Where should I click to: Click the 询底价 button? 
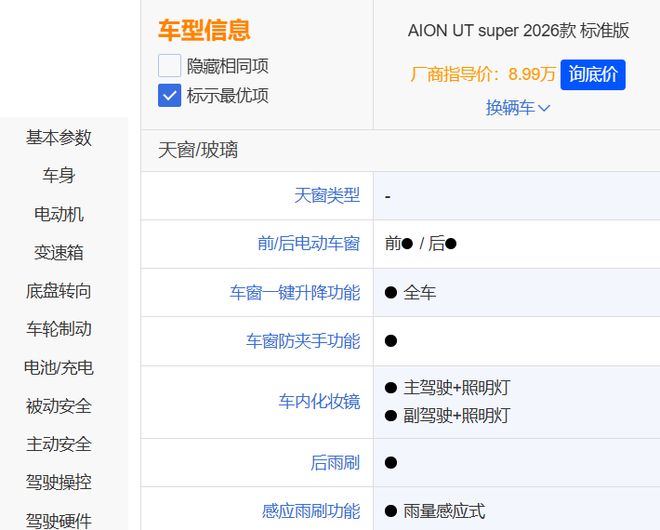(593, 75)
